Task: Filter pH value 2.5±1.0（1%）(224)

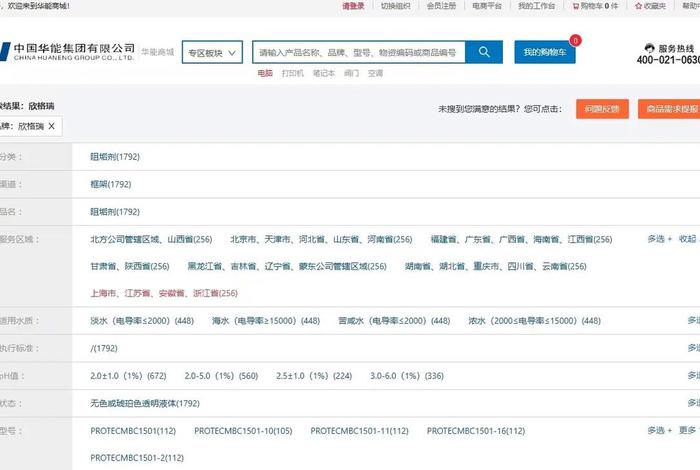Action: pyautogui.click(x=314, y=376)
